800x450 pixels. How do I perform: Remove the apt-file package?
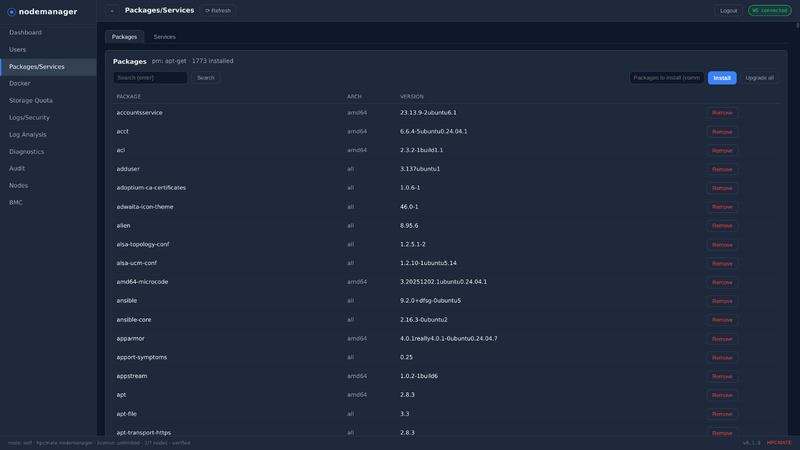(x=722, y=414)
